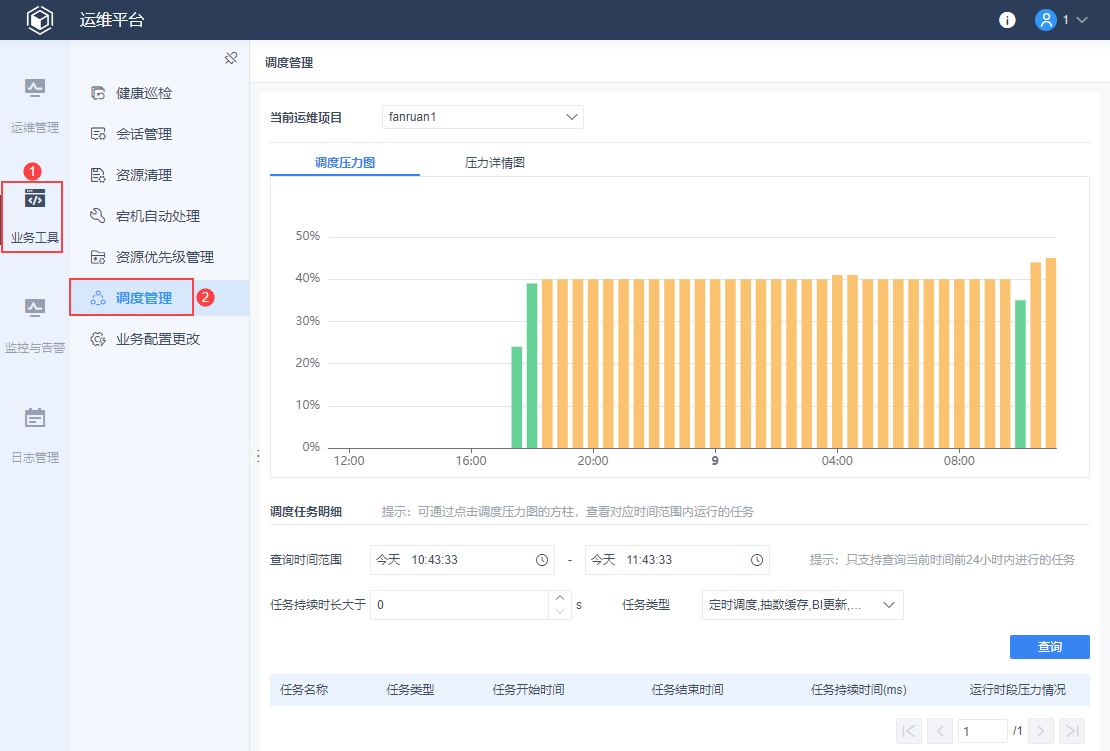The image size is (1110, 751).
Task: Click the user avatar icon
Action: [x=1046, y=20]
